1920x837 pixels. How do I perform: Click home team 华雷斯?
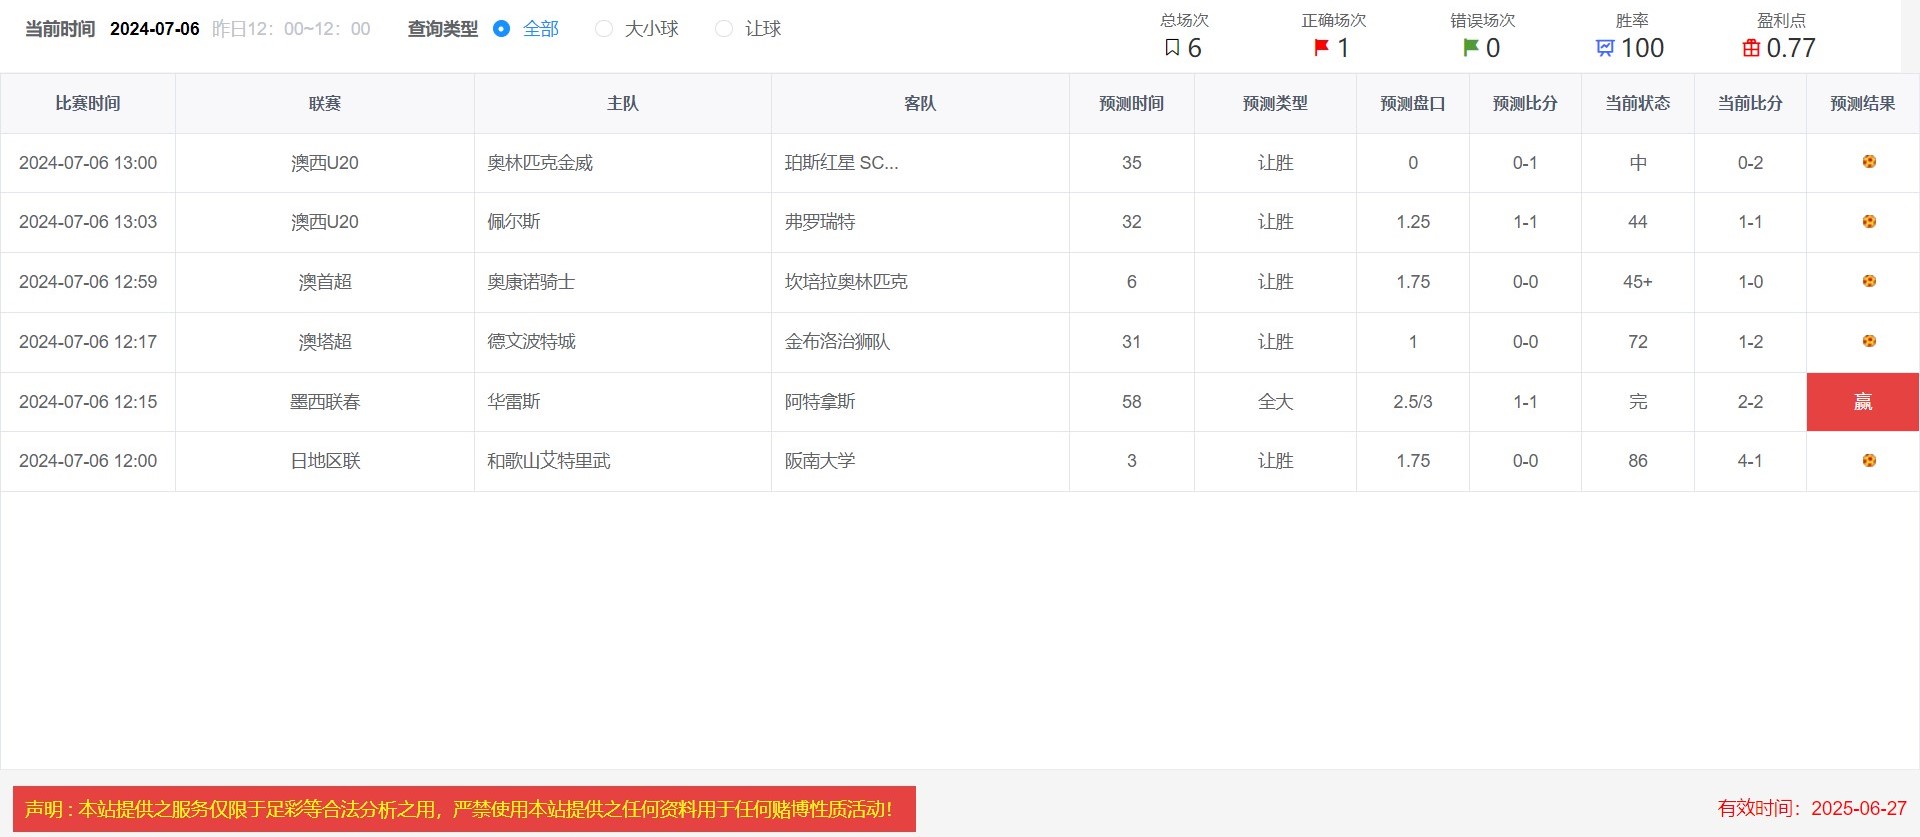[514, 402]
